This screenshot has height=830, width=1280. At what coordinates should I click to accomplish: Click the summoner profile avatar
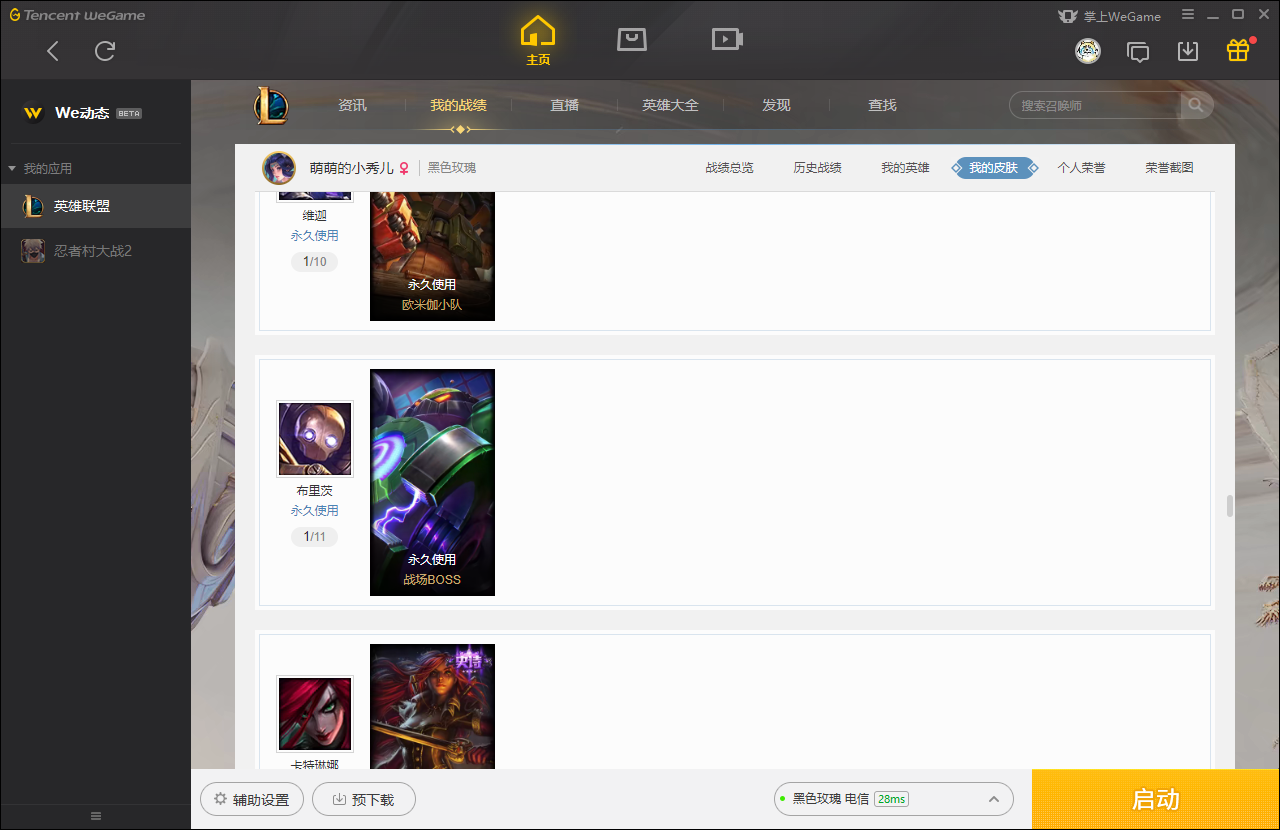[279, 168]
